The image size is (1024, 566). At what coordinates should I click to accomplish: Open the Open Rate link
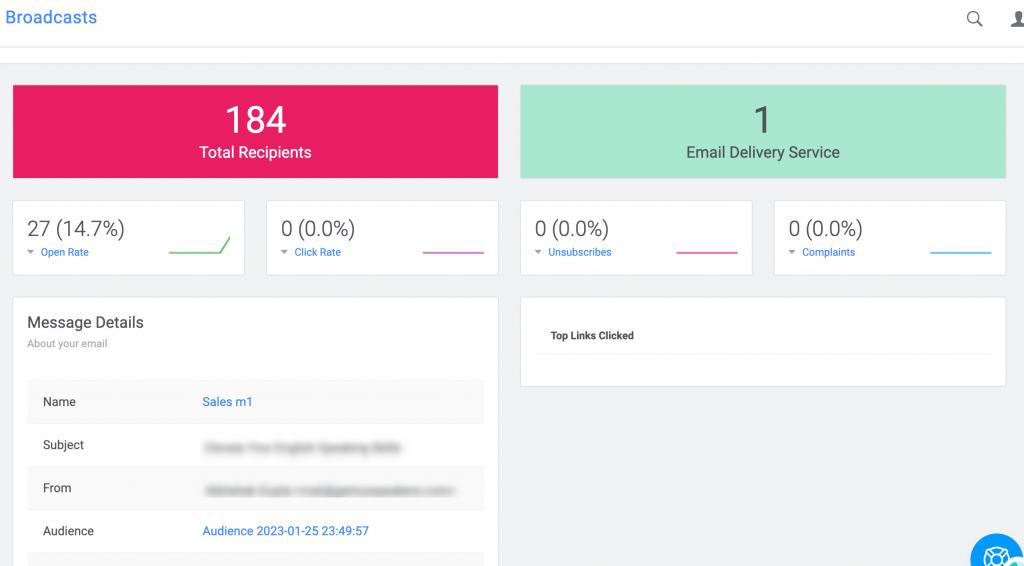point(65,252)
